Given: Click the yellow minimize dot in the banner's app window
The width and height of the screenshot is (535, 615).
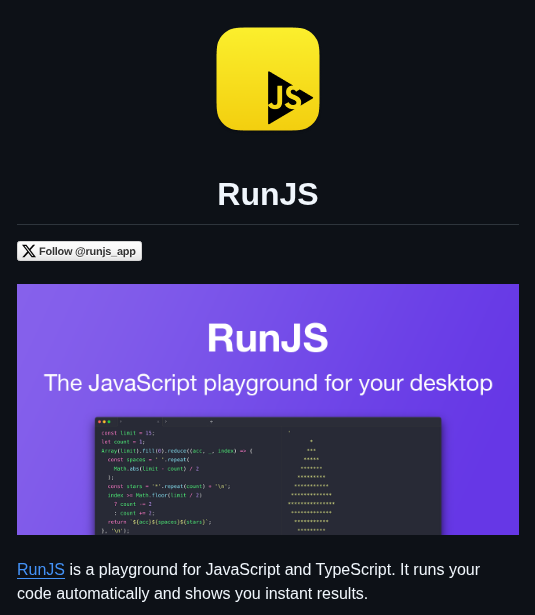Looking at the screenshot, I should (x=104, y=422).
